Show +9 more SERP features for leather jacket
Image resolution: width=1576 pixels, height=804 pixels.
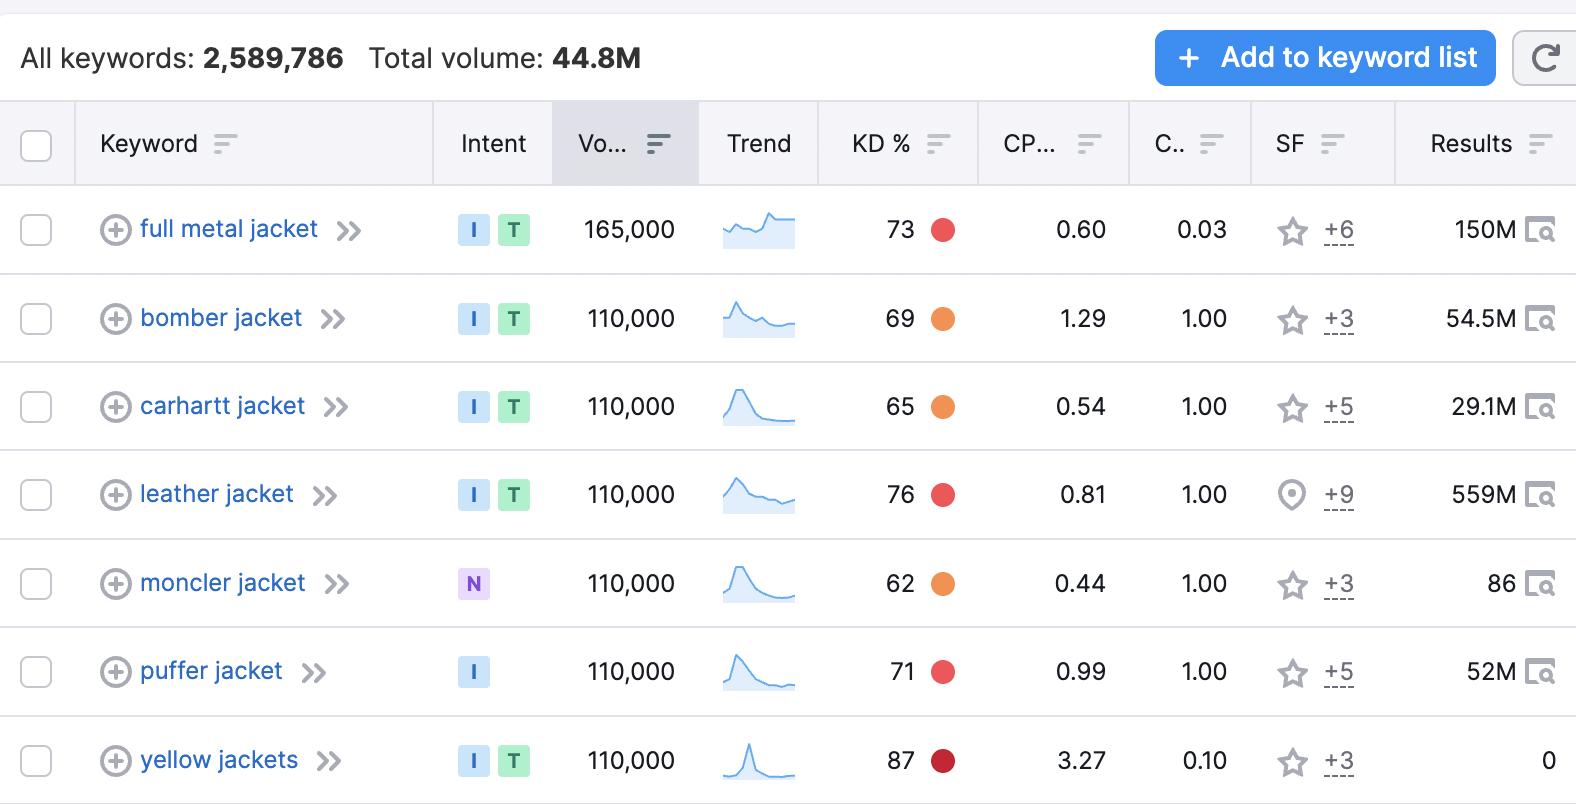(x=1339, y=496)
